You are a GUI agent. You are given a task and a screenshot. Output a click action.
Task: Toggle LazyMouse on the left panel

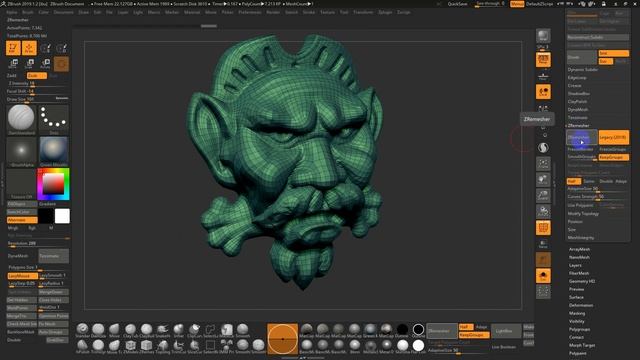tap(22, 276)
